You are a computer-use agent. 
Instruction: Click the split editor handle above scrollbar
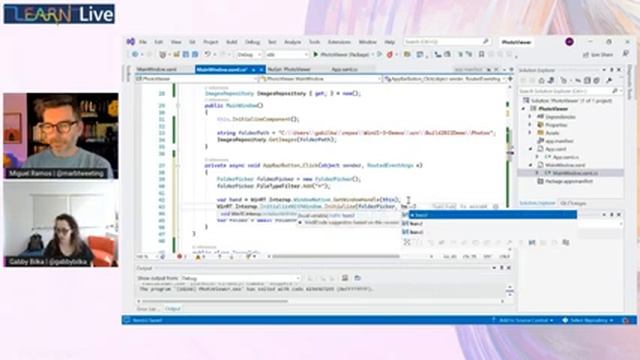(510, 79)
